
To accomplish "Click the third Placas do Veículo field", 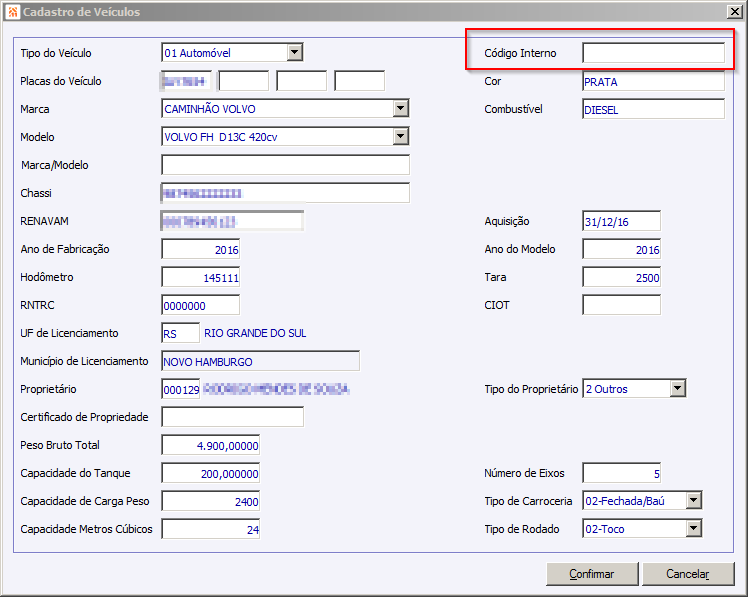I will (301, 81).
